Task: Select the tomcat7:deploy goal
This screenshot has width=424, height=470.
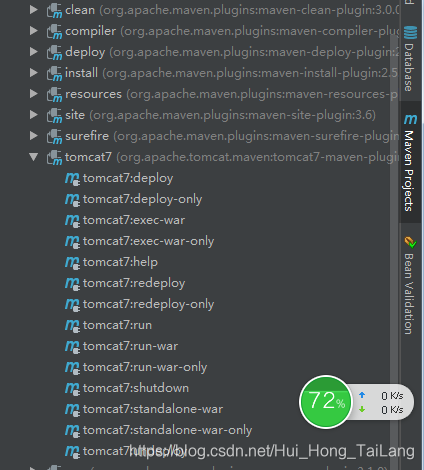Action: coord(128,178)
